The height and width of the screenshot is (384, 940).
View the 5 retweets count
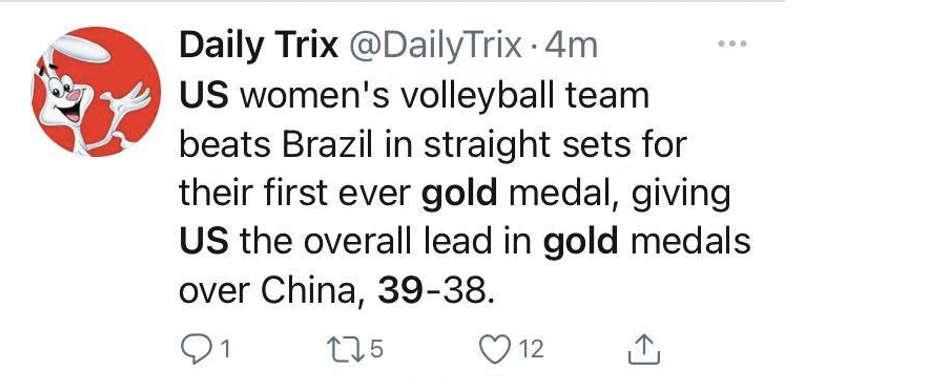click(x=376, y=349)
